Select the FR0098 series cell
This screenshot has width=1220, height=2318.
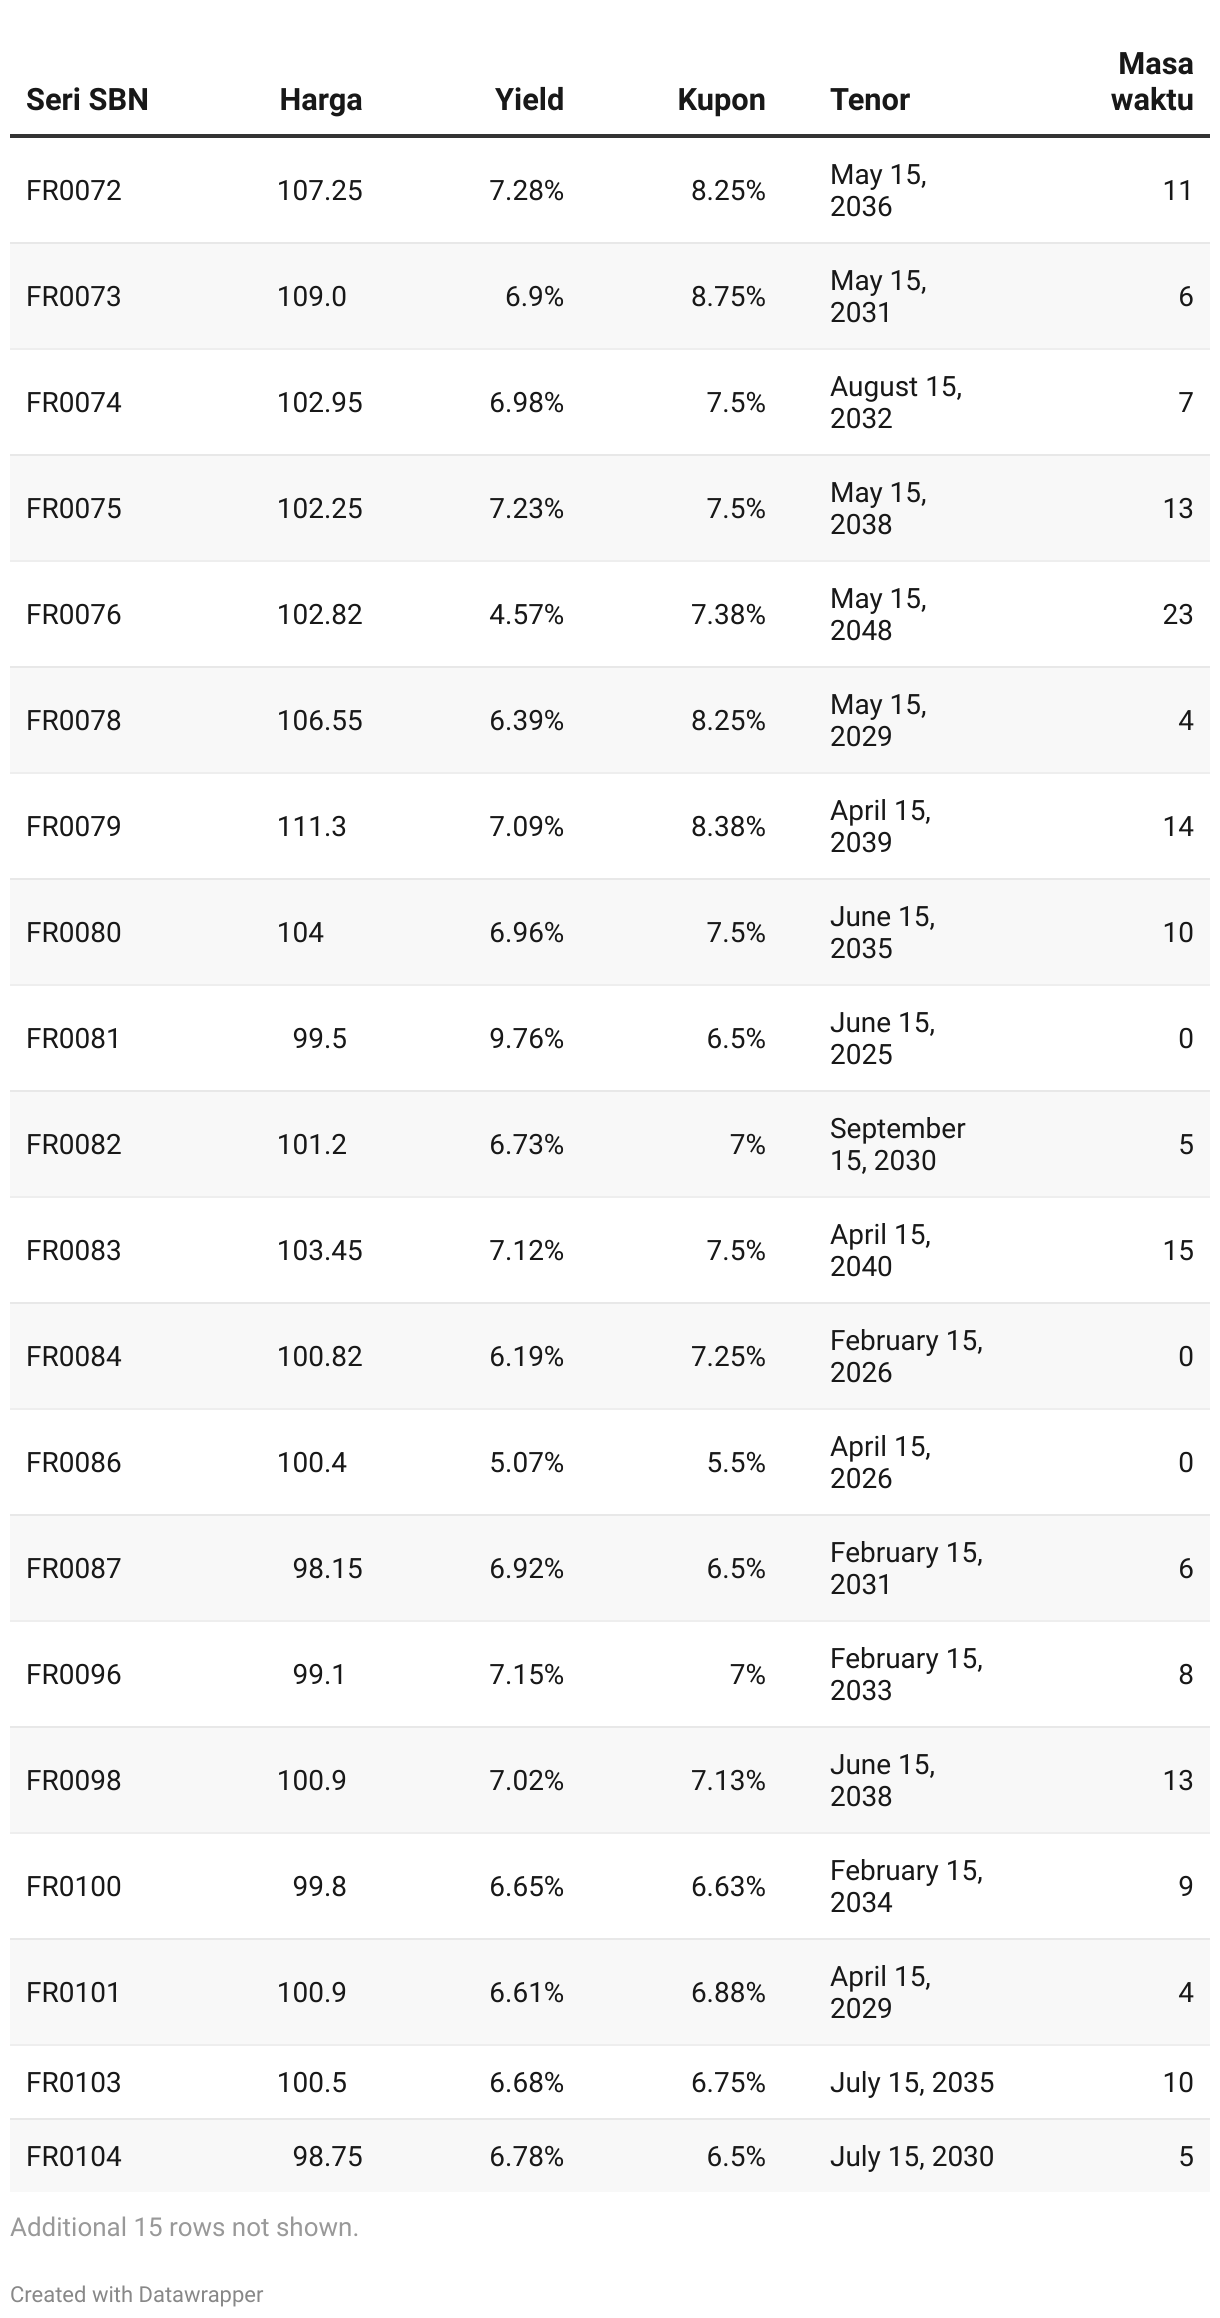(x=74, y=1780)
